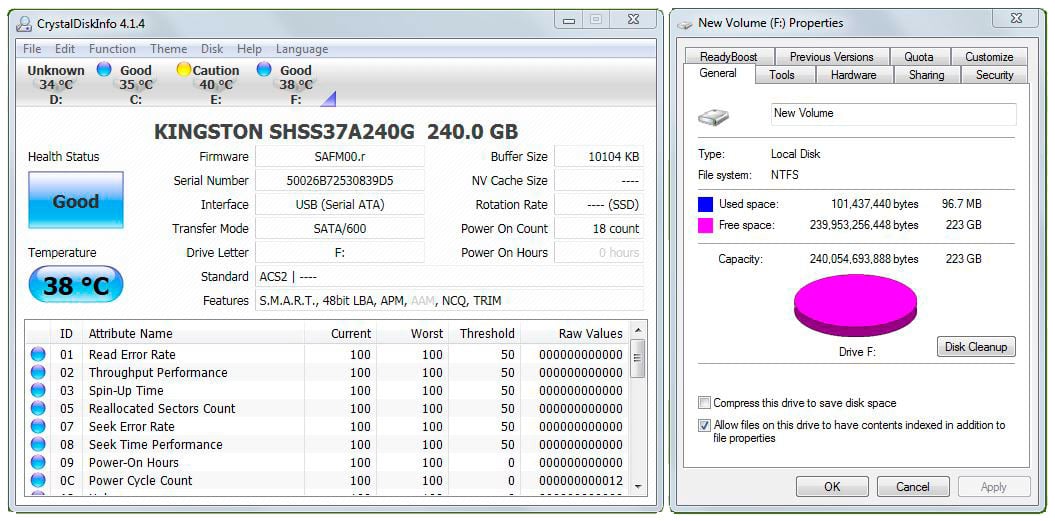Click the Features list S.M.A.R.T. field
The width and height of the screenshot is (1055, 521).
click(449, 300)
